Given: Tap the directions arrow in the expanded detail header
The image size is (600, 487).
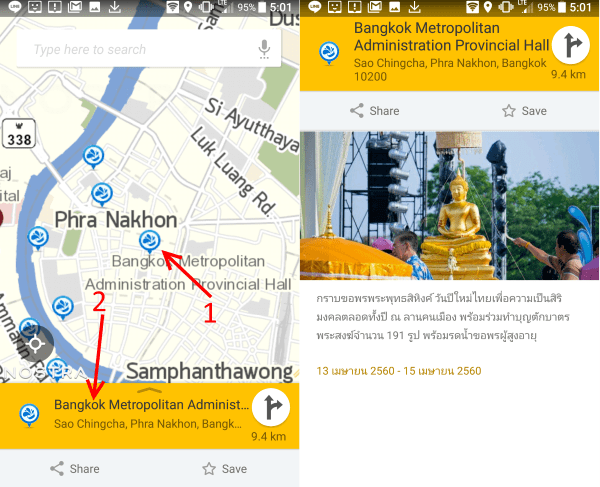Looking at the screenshot, I should pos(570,45).
